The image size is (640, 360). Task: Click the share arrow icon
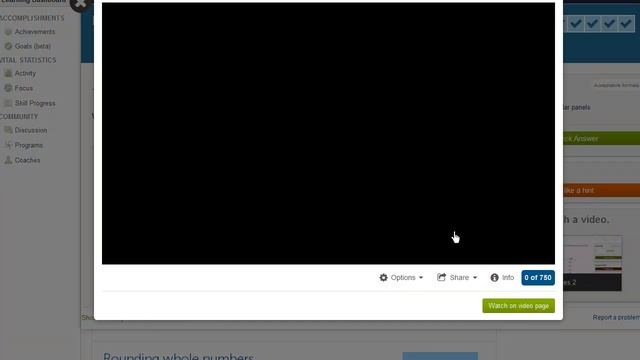tap(441, 277)
